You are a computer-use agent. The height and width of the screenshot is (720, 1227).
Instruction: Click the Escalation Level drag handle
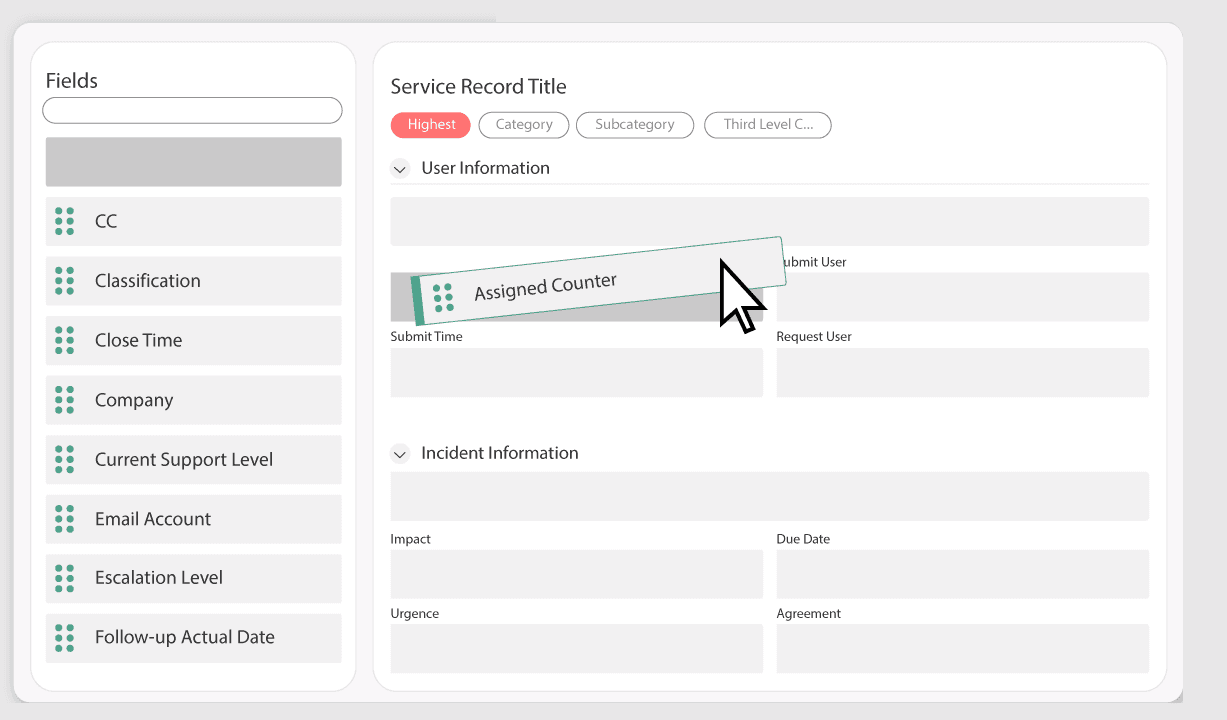65,578
